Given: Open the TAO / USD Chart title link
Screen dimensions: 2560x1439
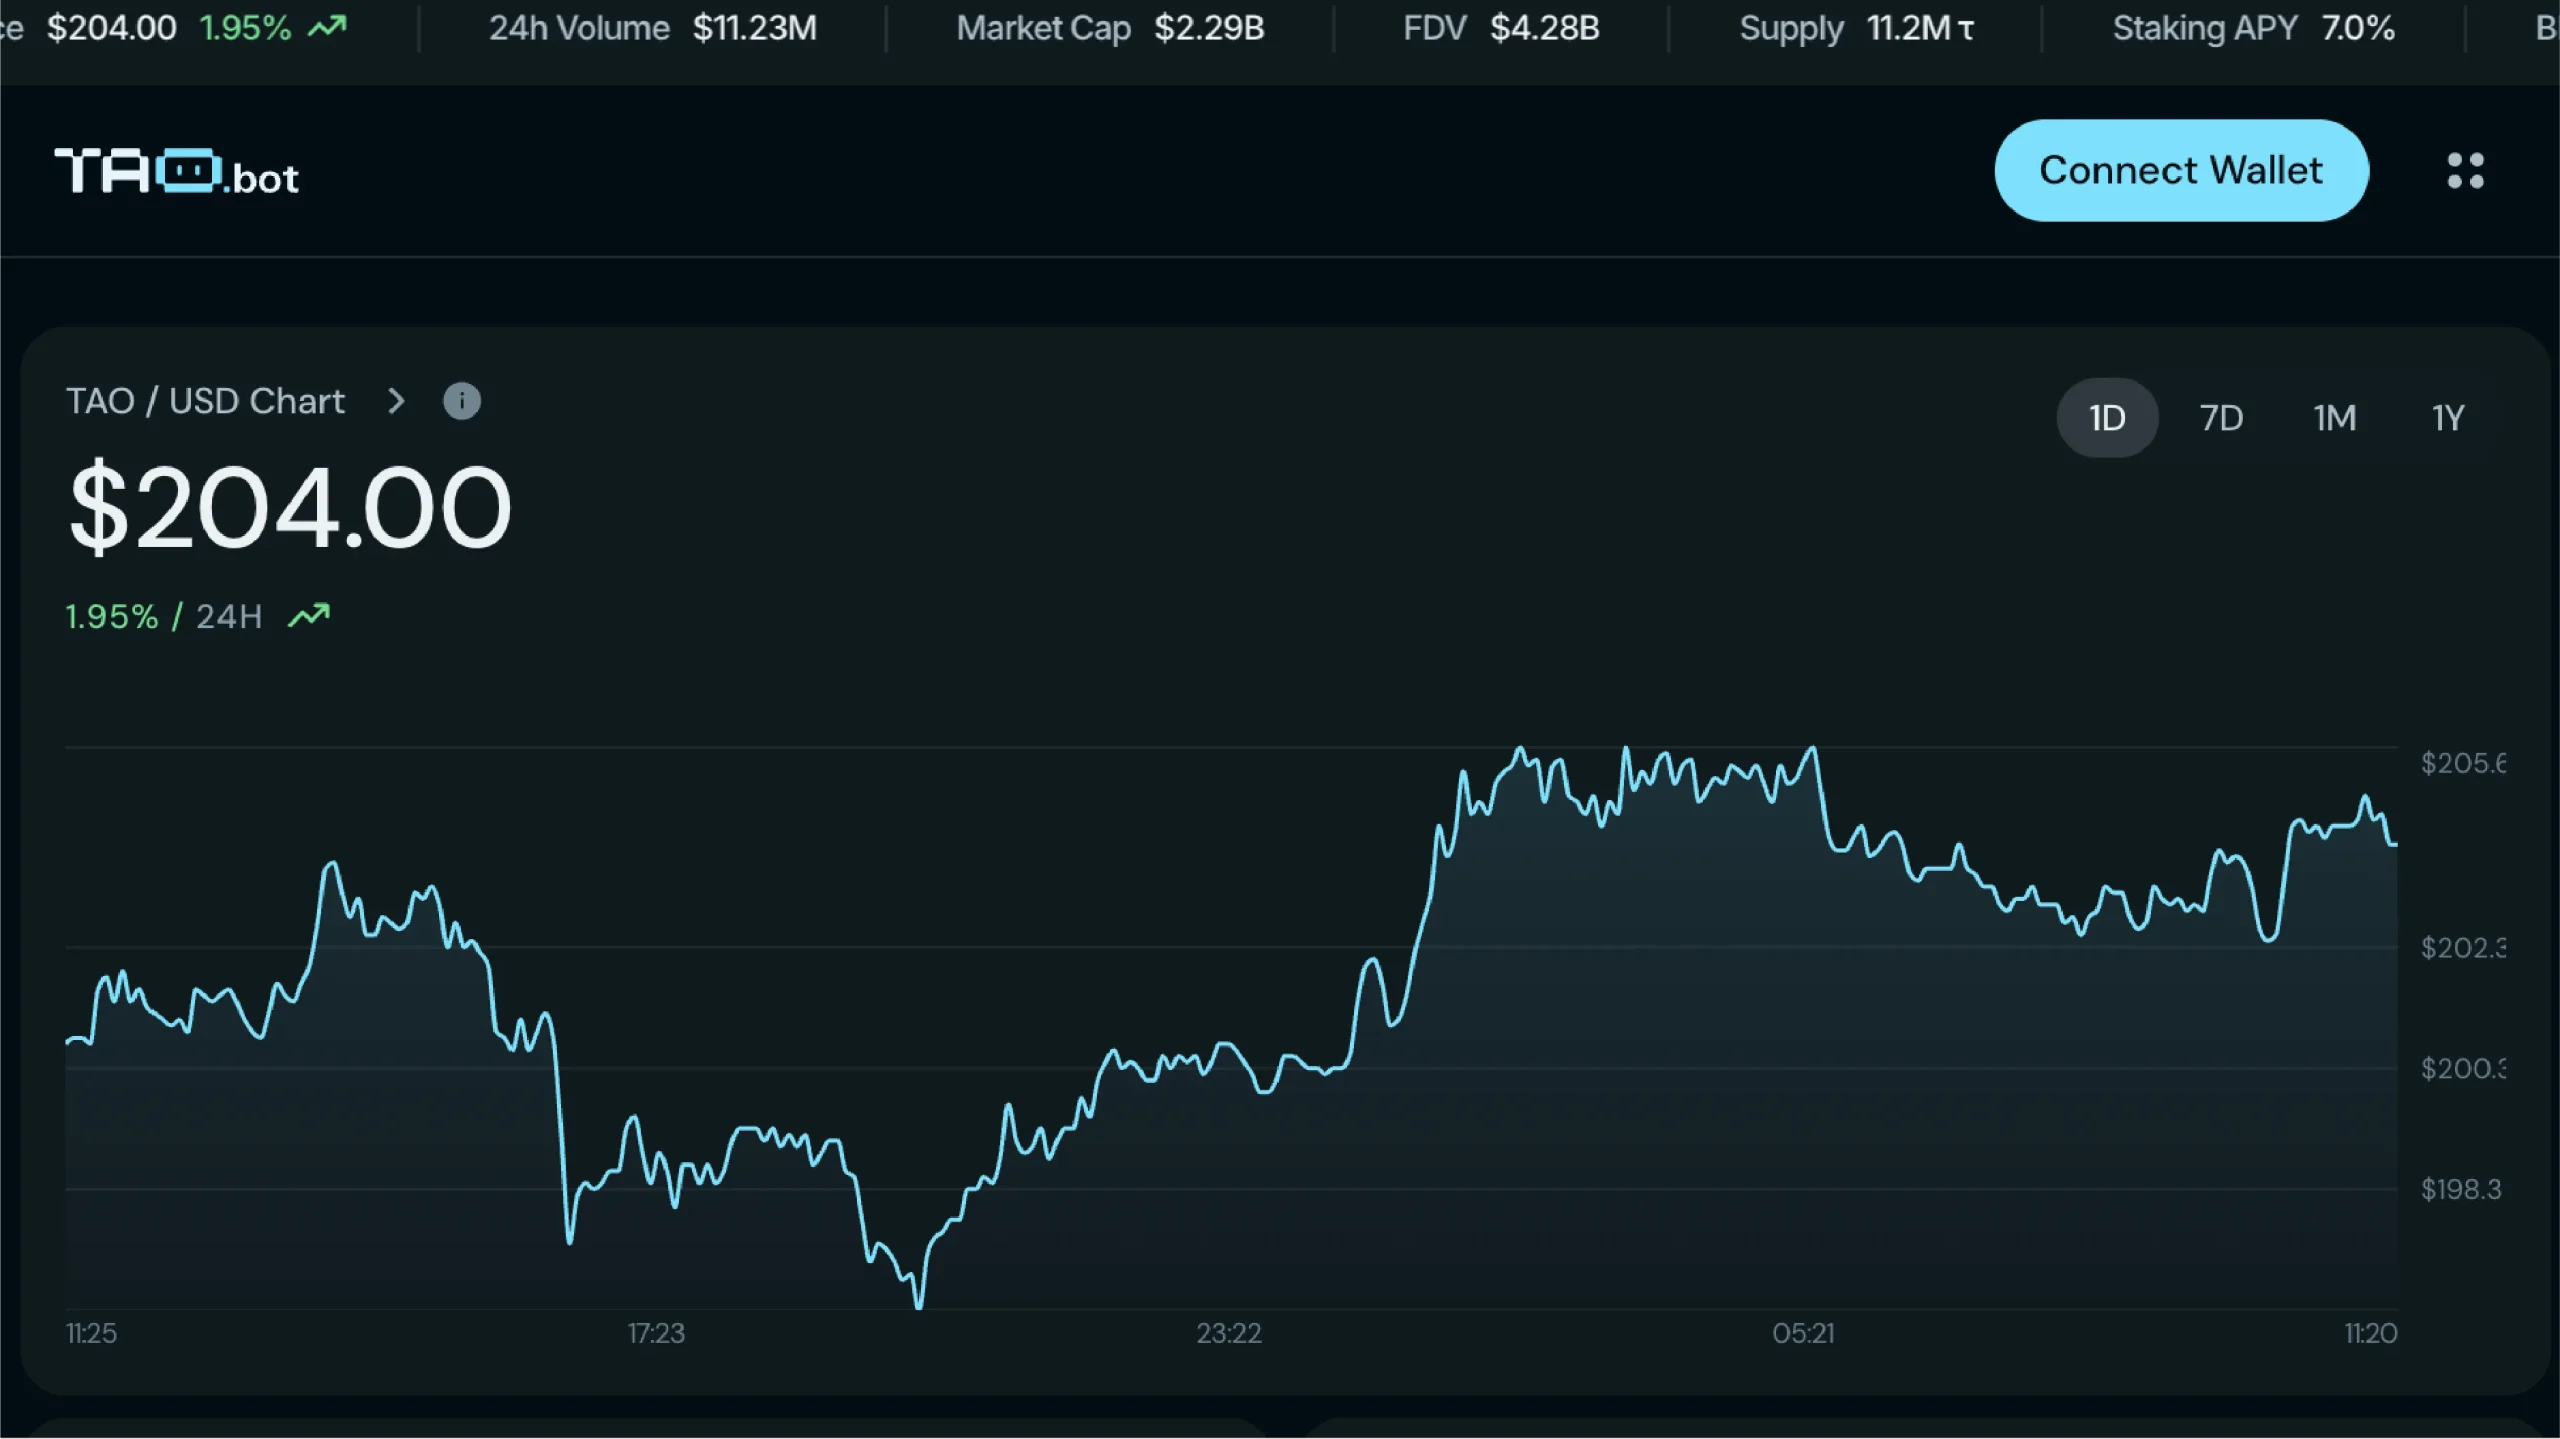Looking at the screenshot, I should click(x=205, y=401).
